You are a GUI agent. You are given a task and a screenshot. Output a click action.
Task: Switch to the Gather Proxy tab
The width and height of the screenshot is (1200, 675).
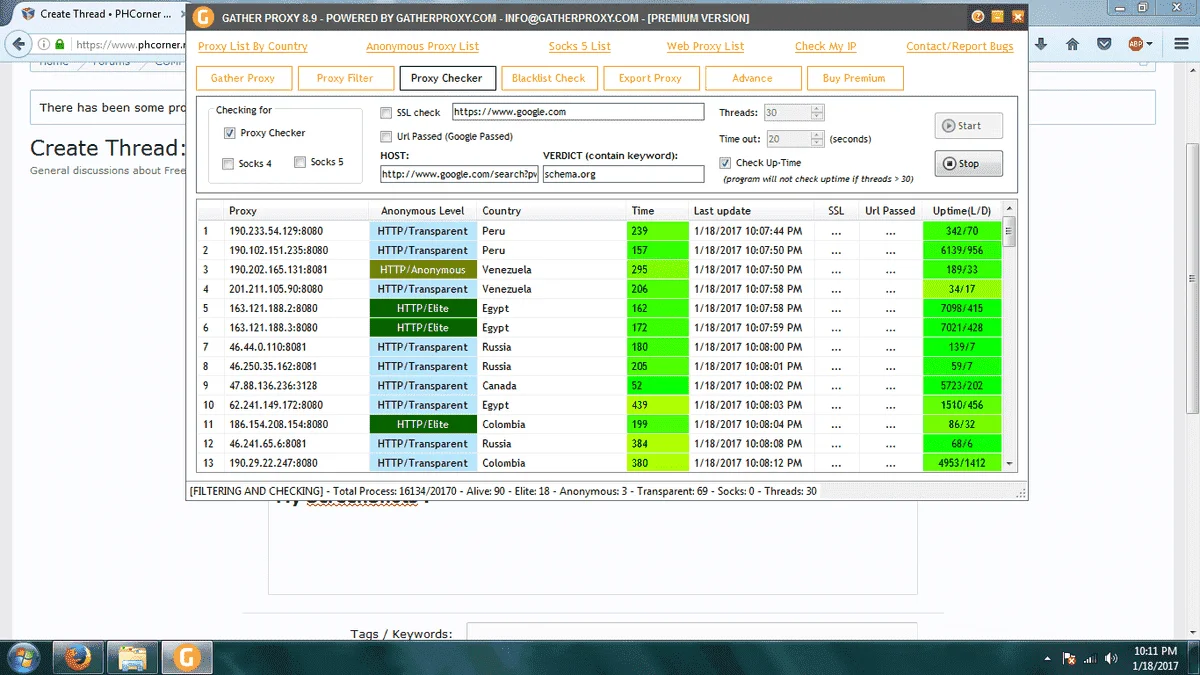[x=243, y=78]
